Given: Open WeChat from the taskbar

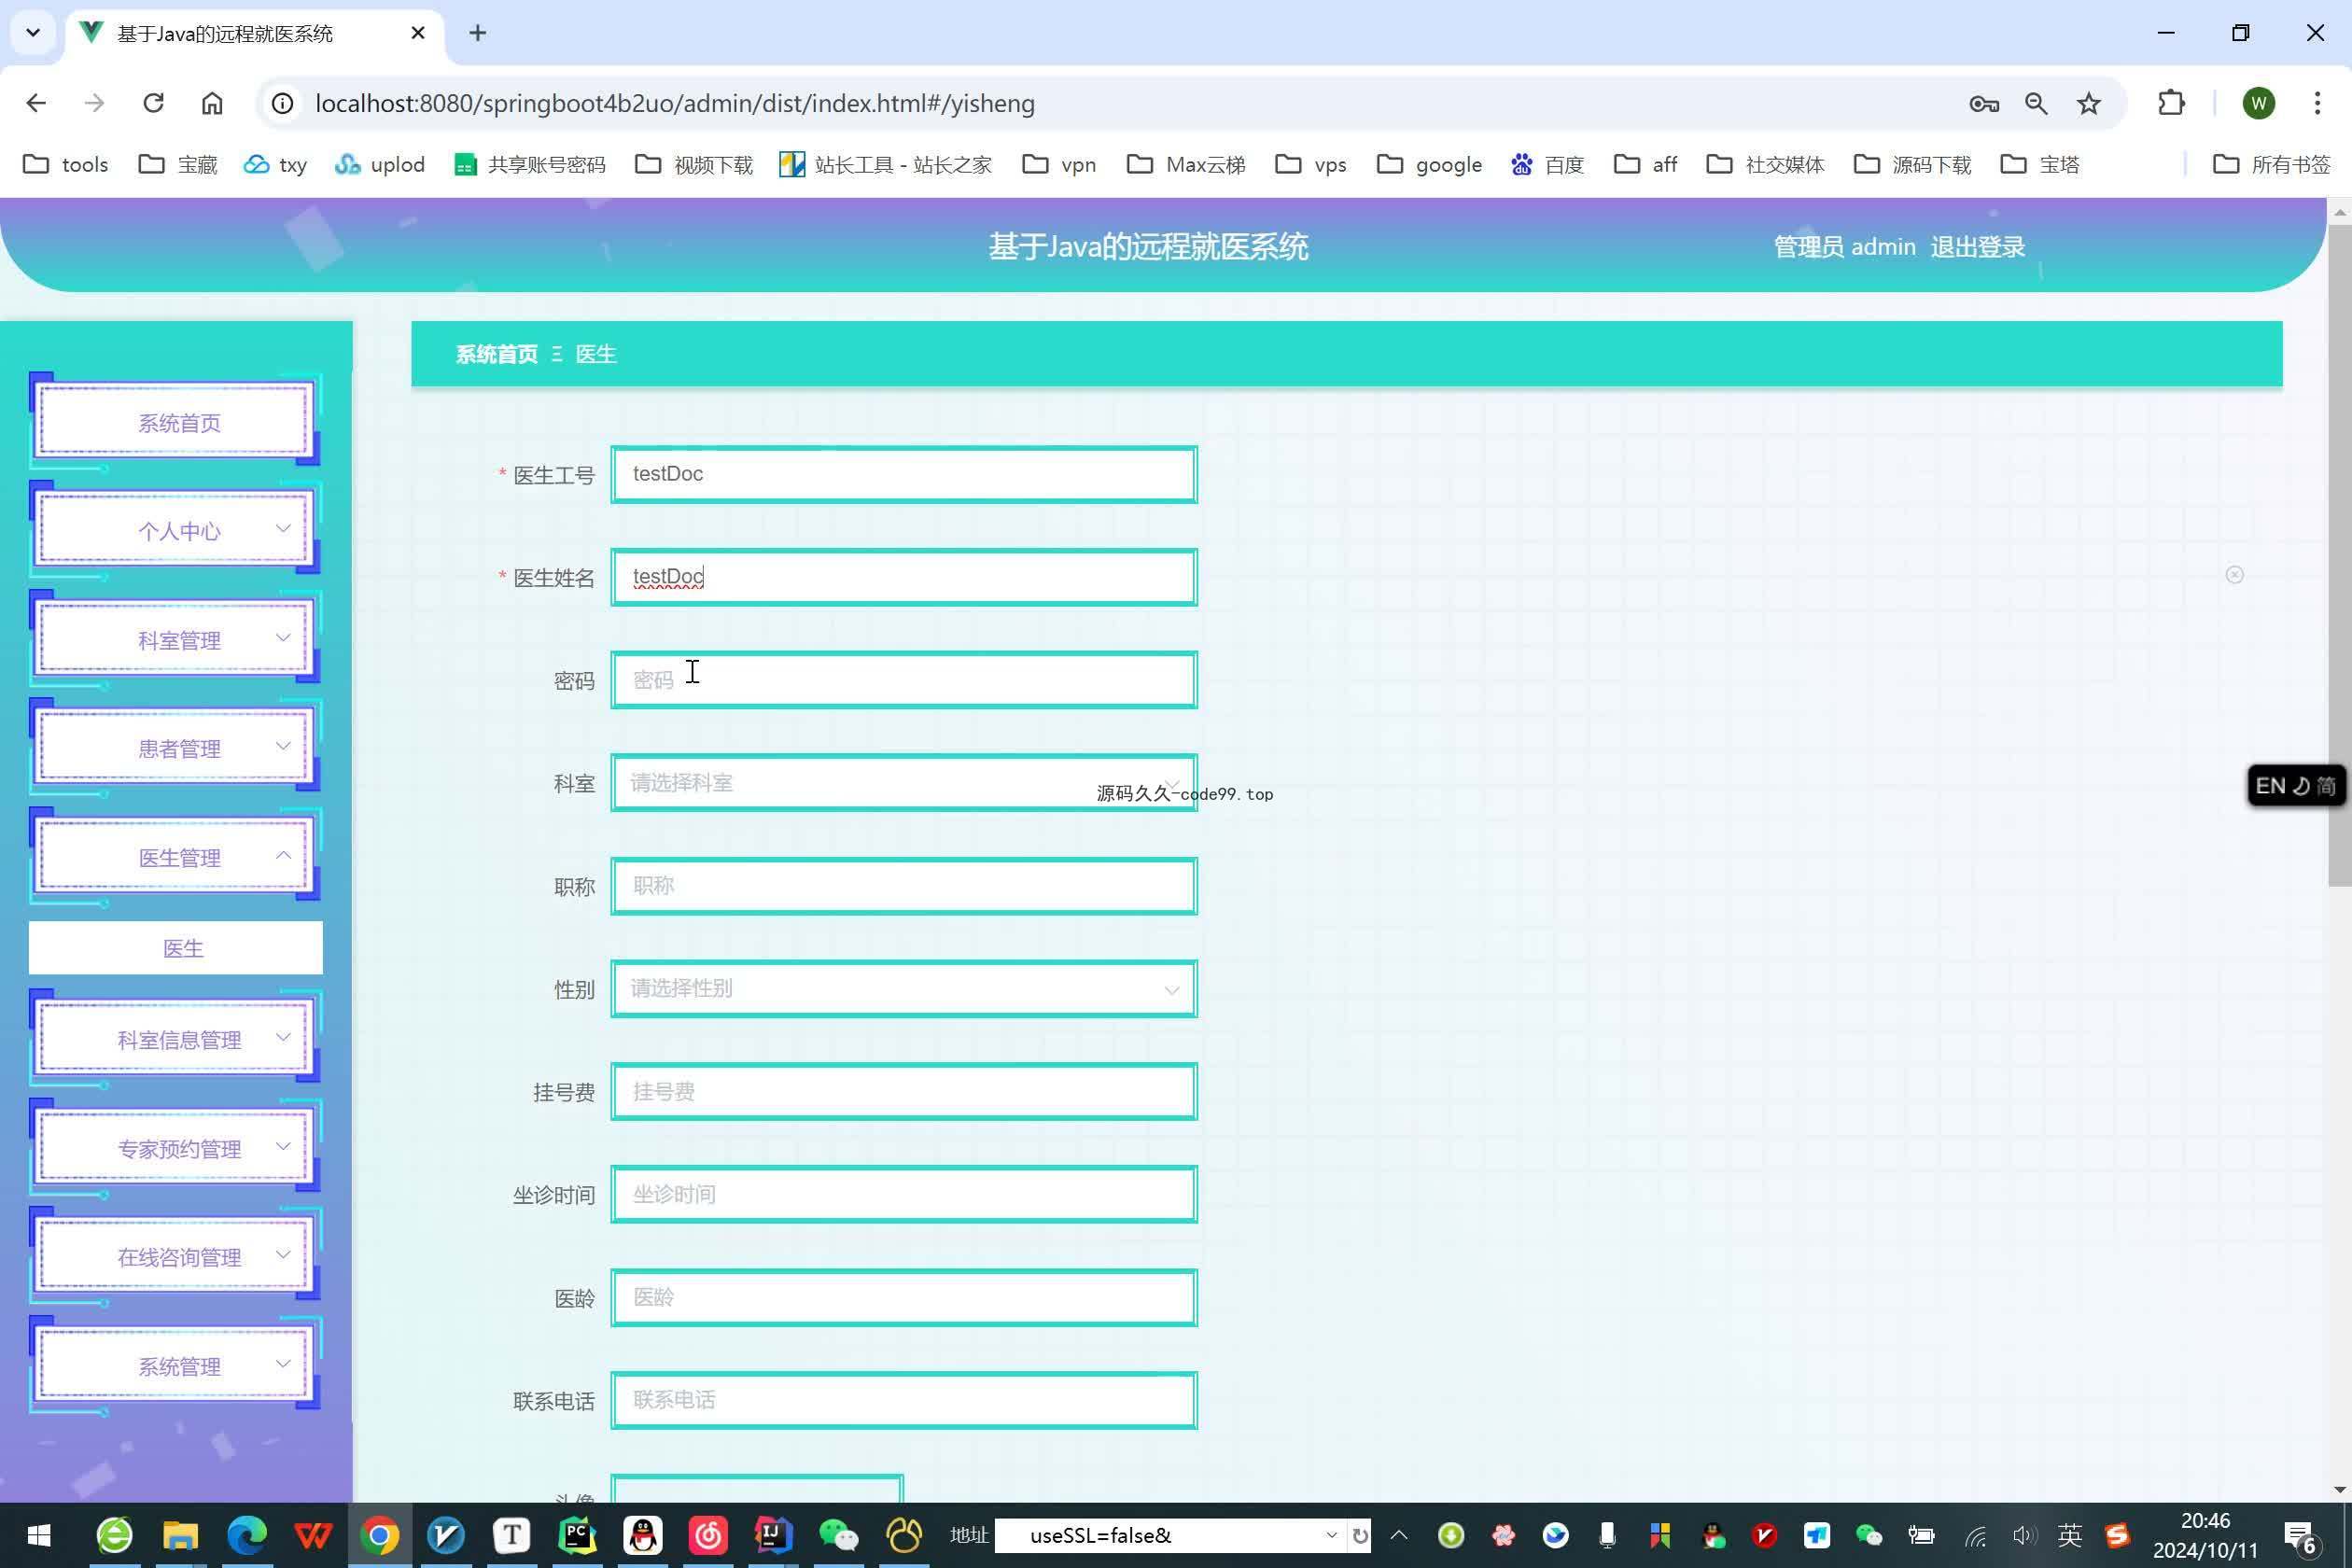Looking at the screenshot, I should (x=838, y=1535).
